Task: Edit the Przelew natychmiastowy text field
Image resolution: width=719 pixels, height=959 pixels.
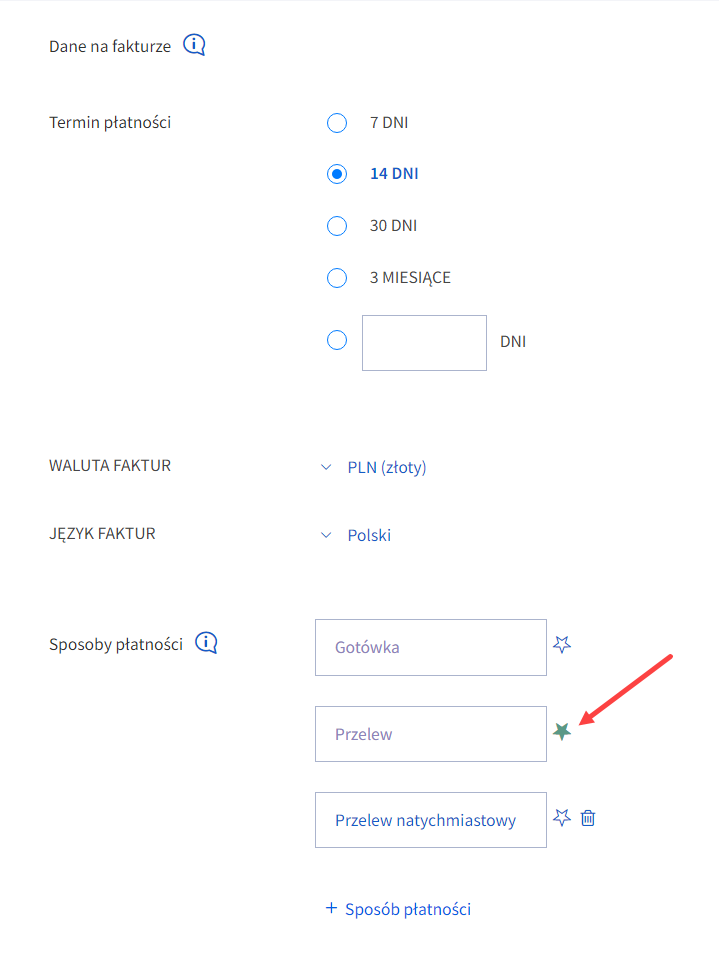Action: point(430,820)
